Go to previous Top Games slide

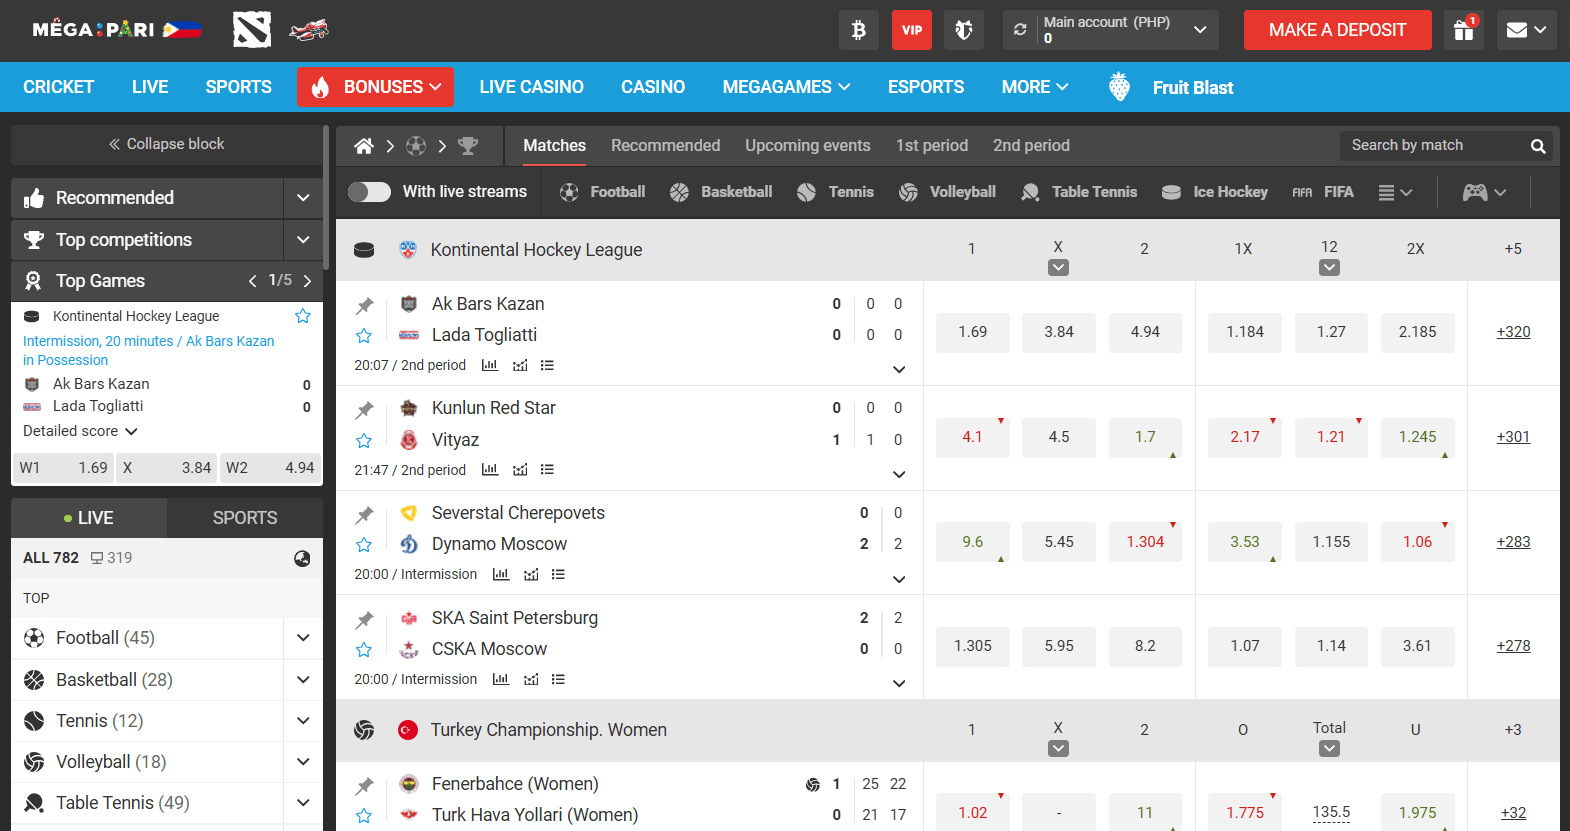[x=253, y=281]
